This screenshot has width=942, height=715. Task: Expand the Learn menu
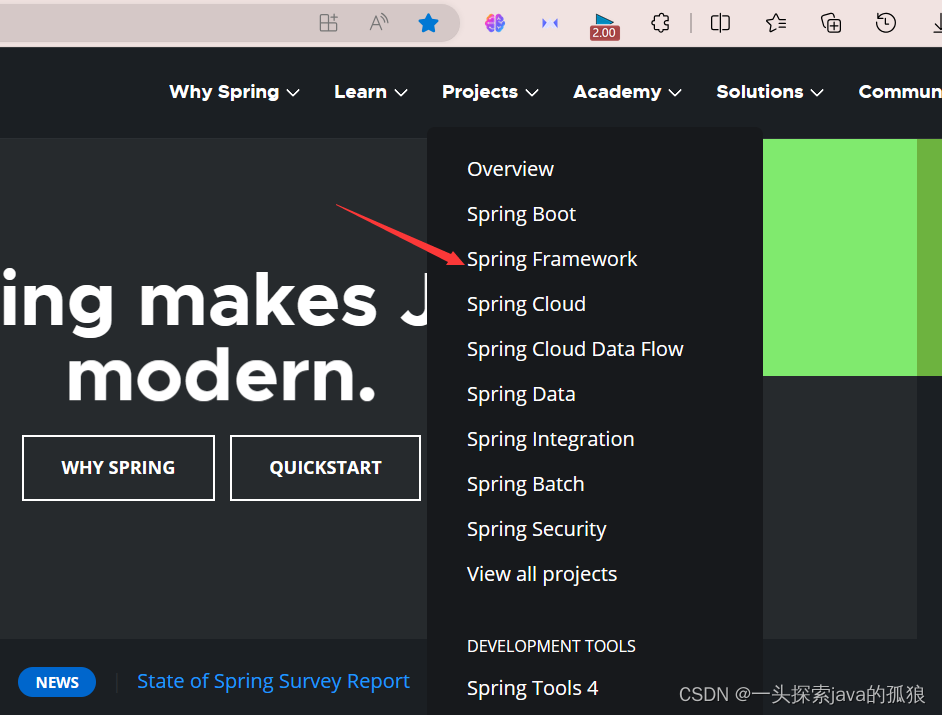tap(371, 92)
